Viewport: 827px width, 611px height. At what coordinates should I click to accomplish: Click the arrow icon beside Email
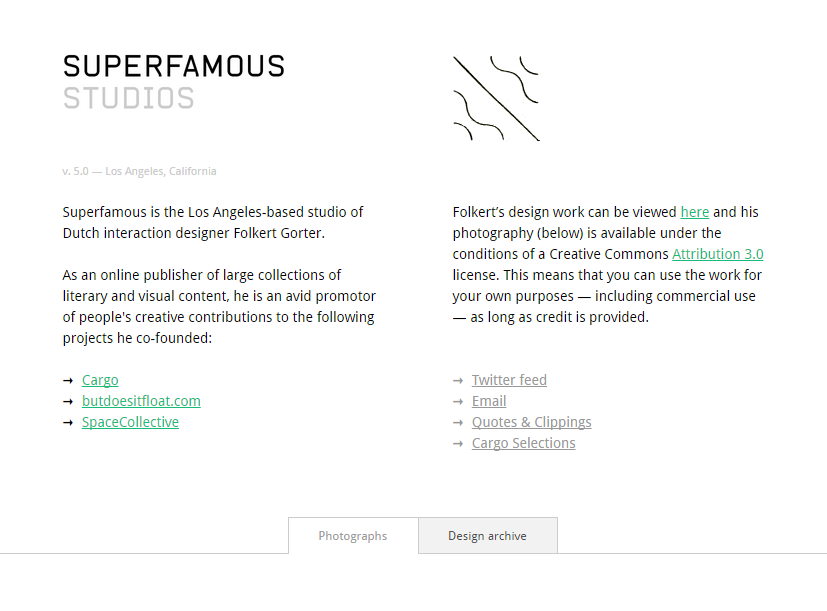click(458, 401)
